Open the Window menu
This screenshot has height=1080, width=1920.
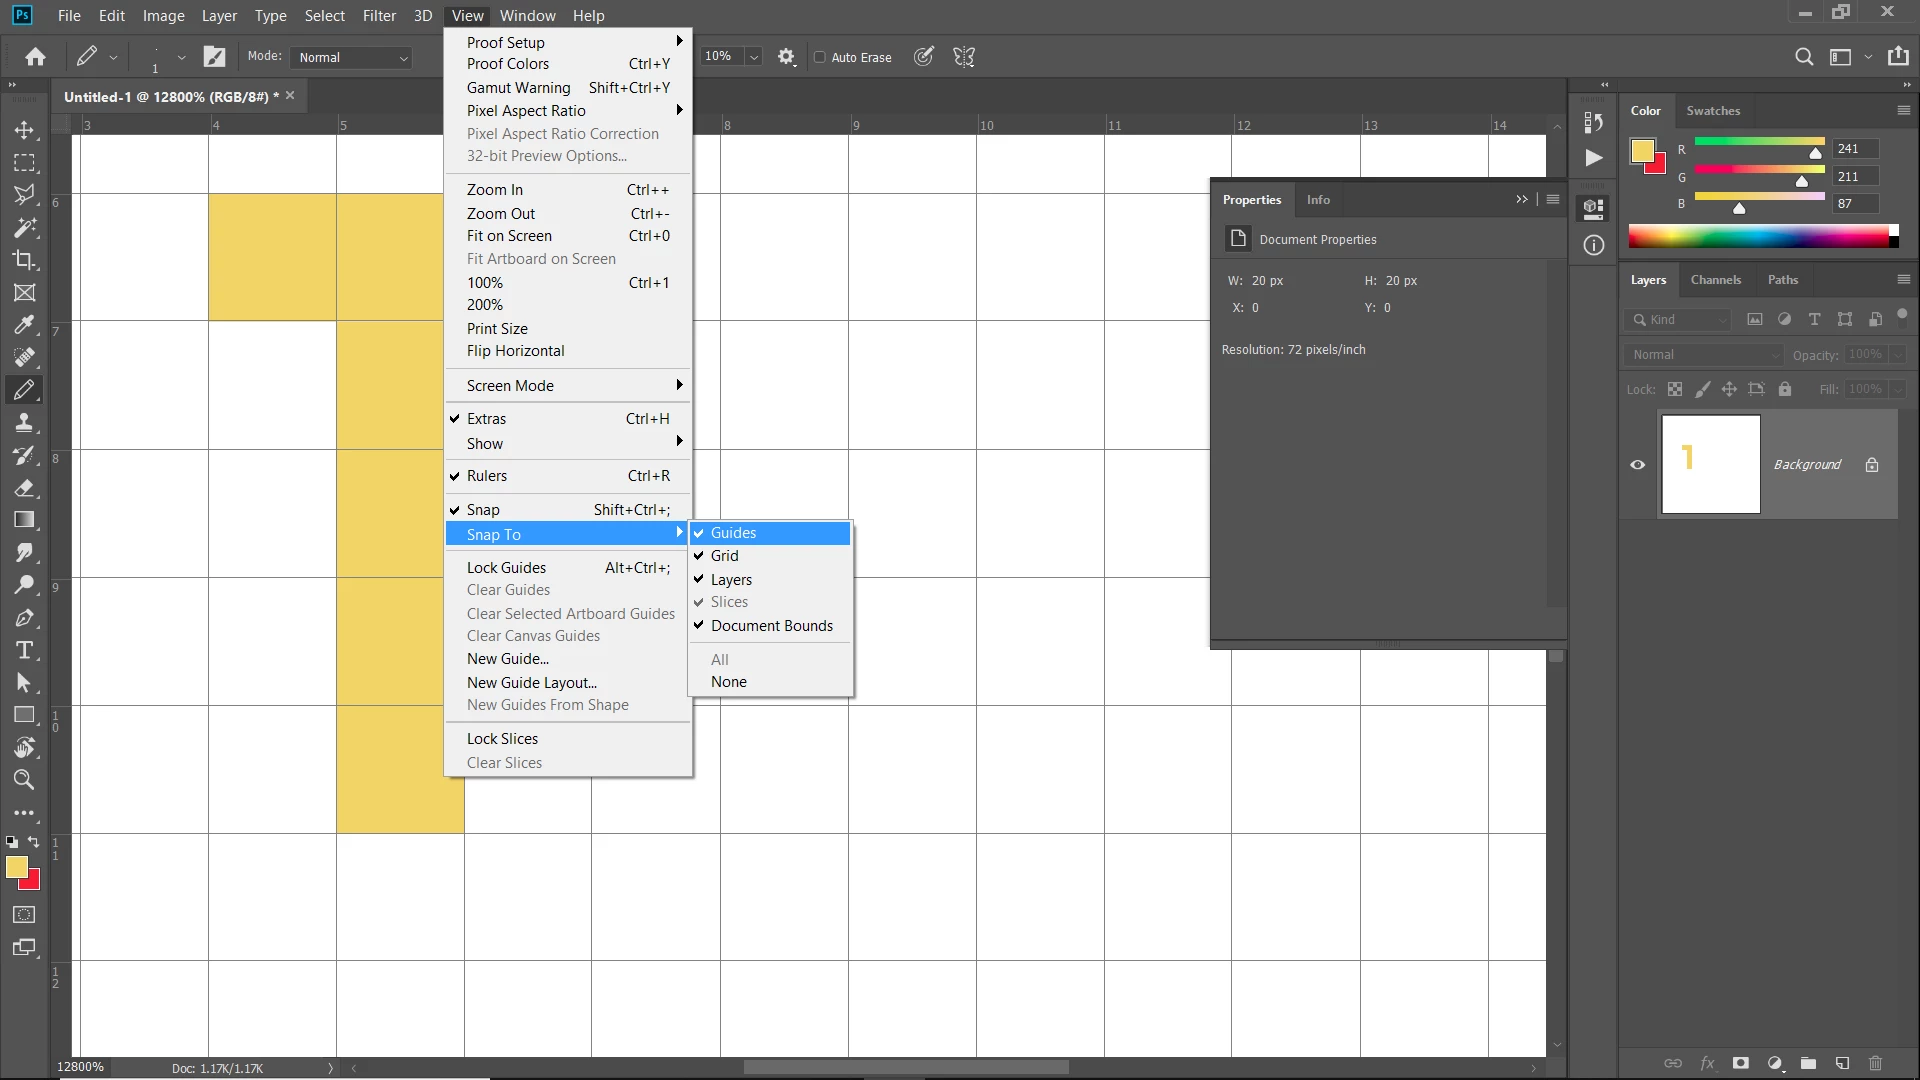tap(527, 15)
